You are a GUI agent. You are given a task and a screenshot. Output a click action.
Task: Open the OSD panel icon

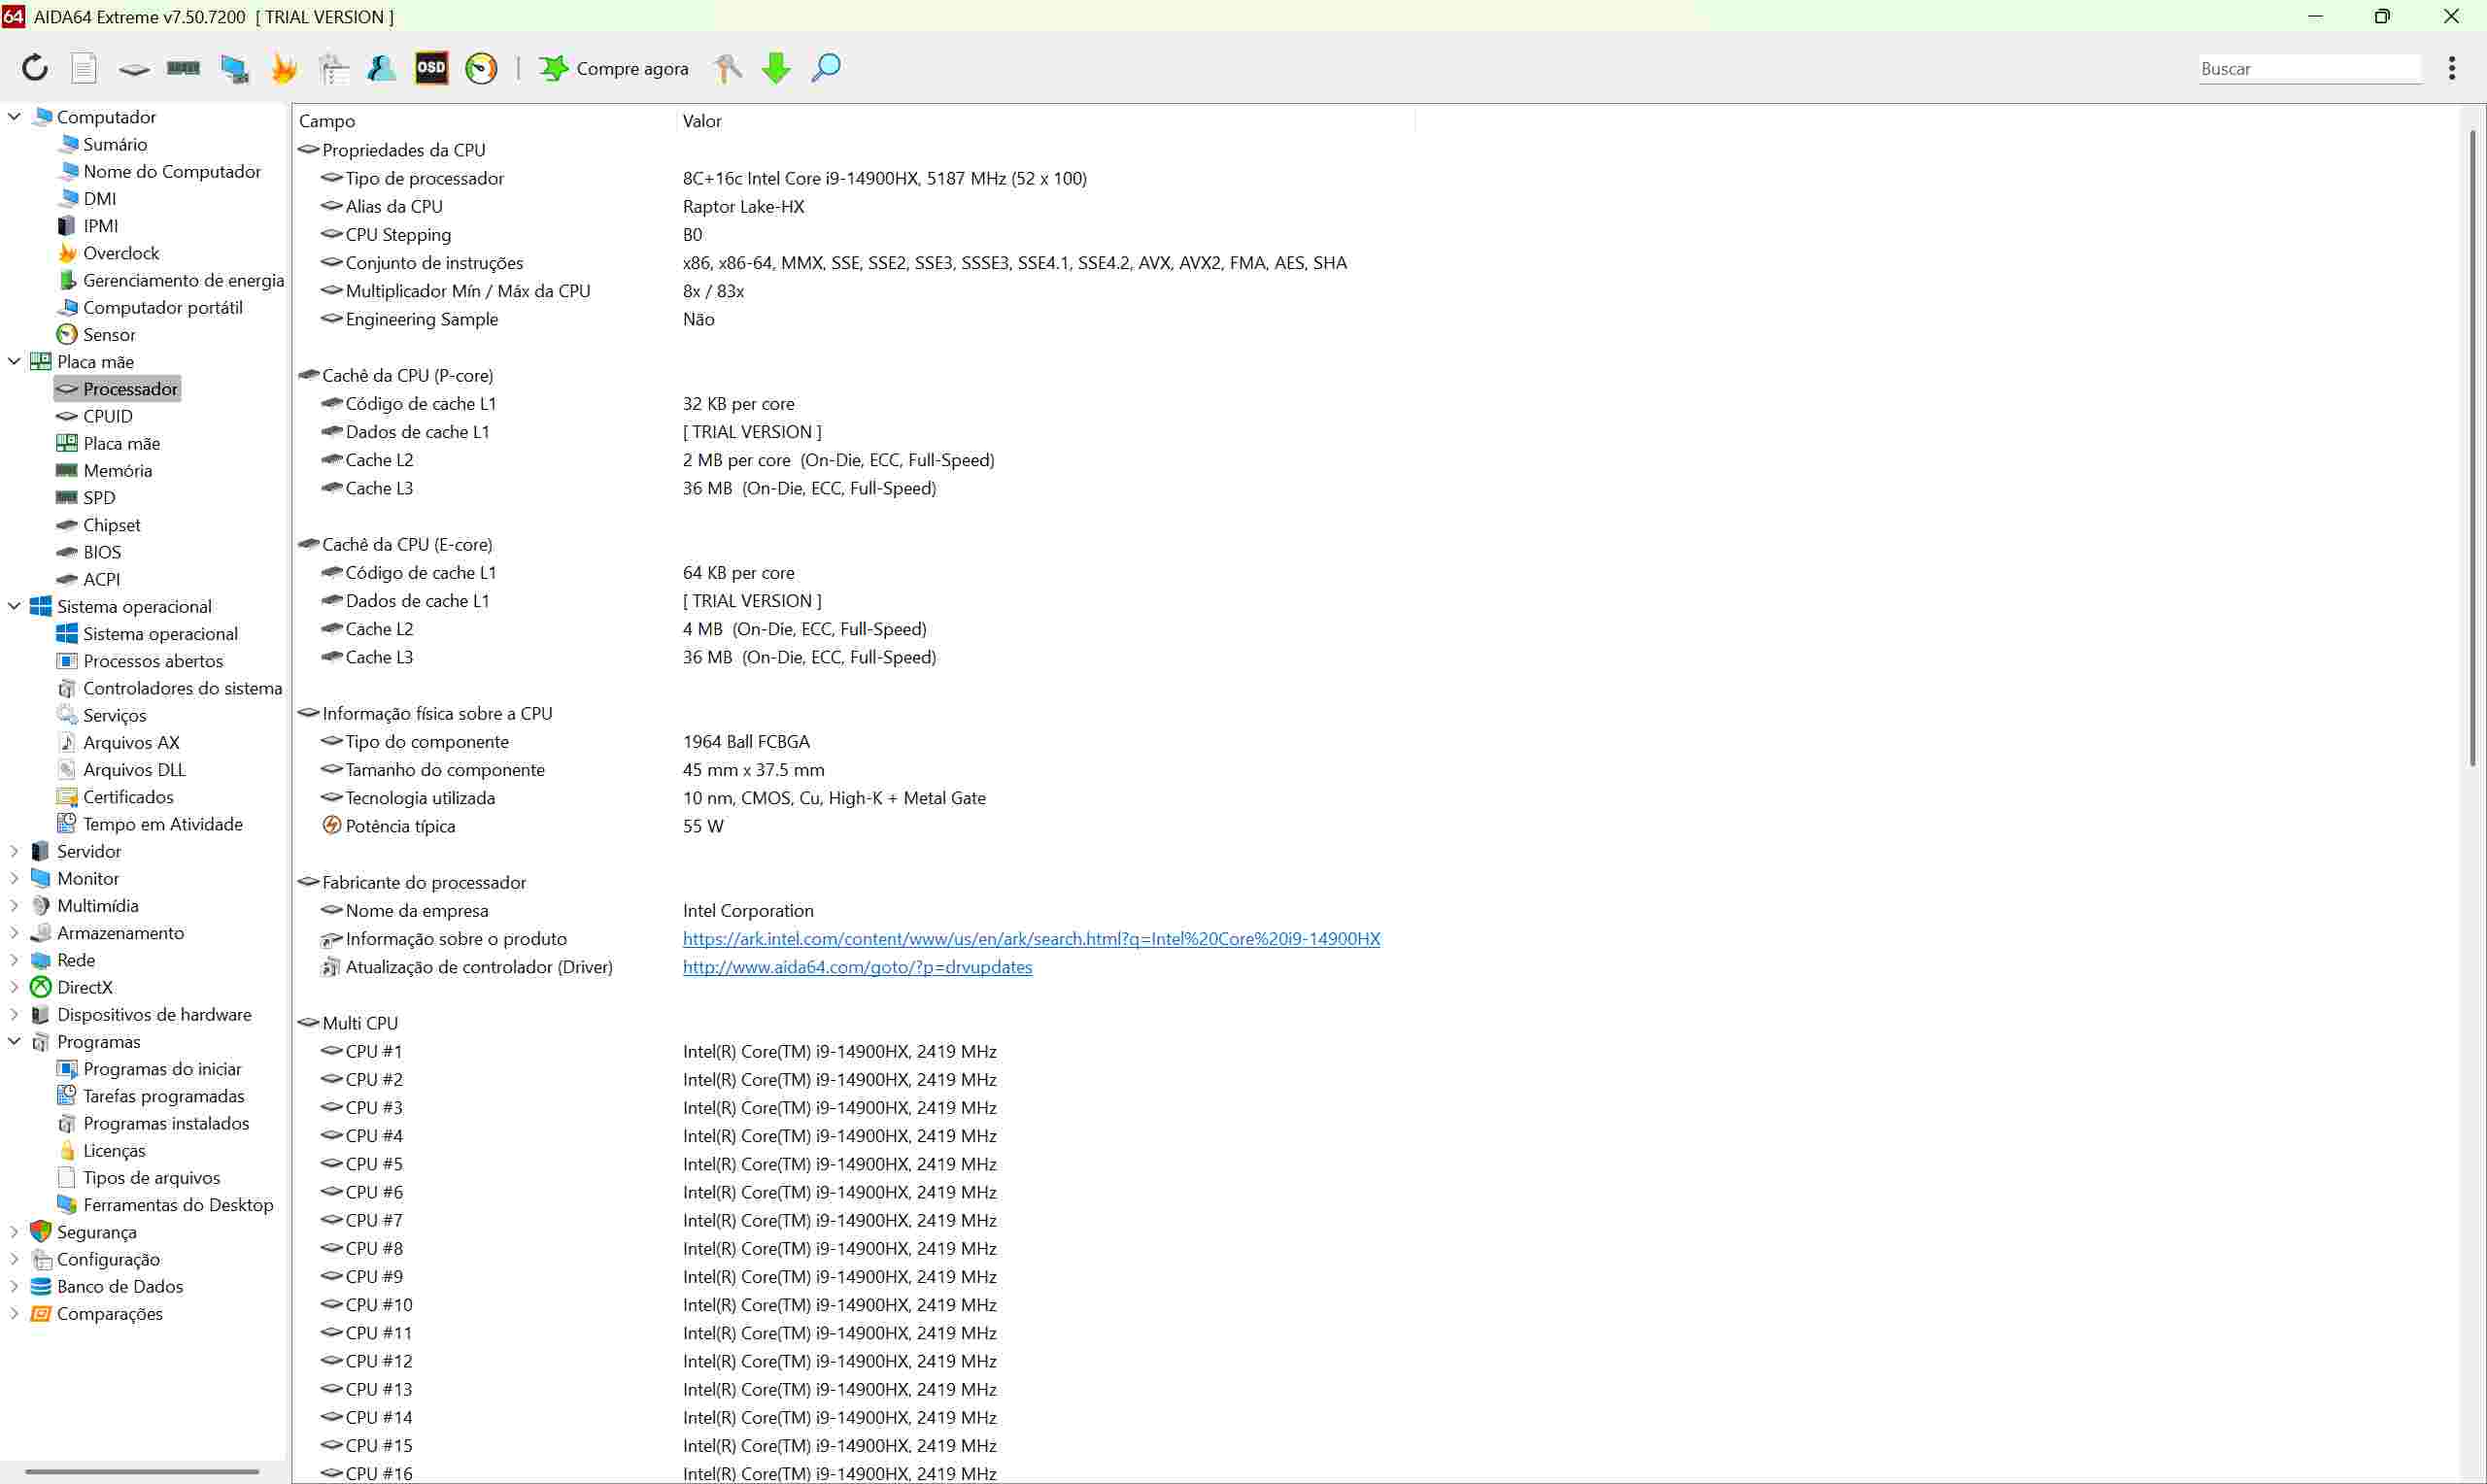(432, 68)
